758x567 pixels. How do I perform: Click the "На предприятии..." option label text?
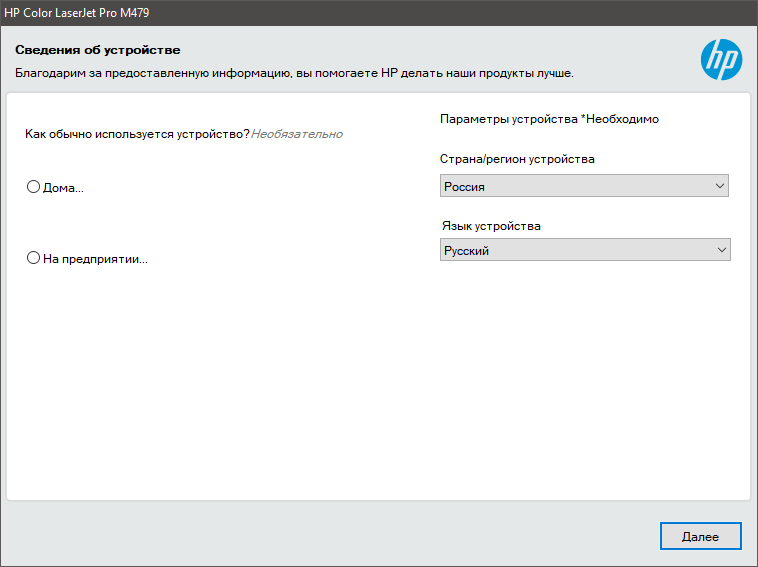[x=95, y=259]
